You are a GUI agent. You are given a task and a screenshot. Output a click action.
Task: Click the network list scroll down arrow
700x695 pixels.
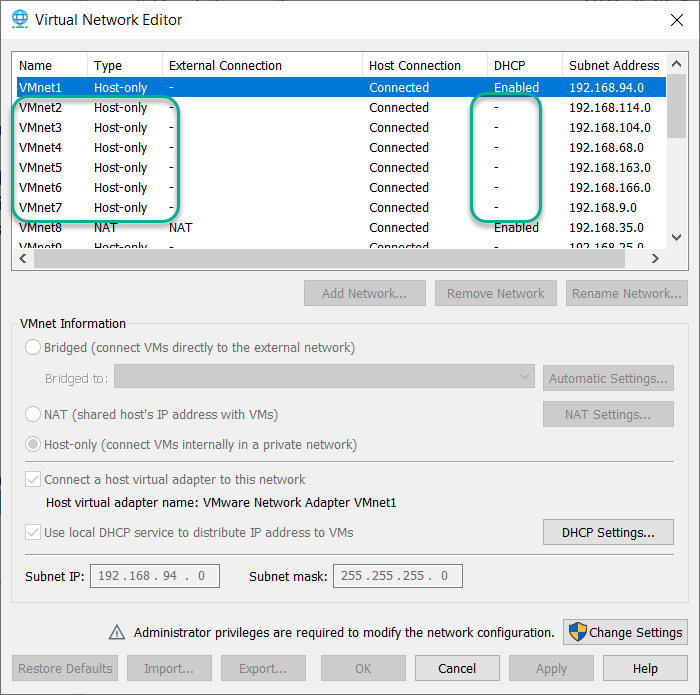click(676, 237)
